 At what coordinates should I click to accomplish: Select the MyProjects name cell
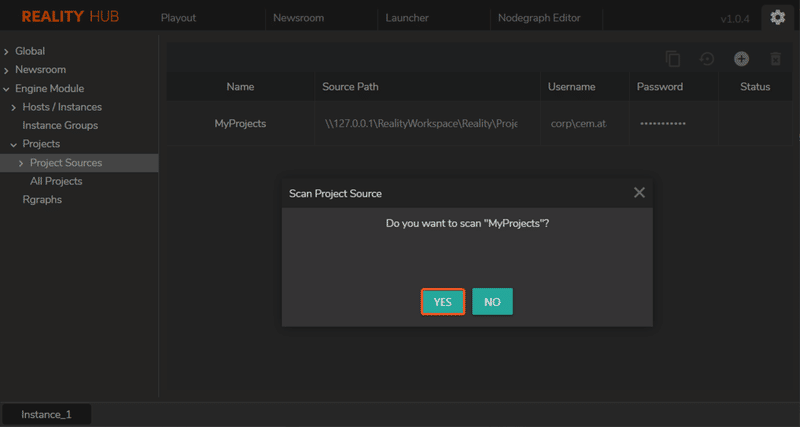click(240, 123)
